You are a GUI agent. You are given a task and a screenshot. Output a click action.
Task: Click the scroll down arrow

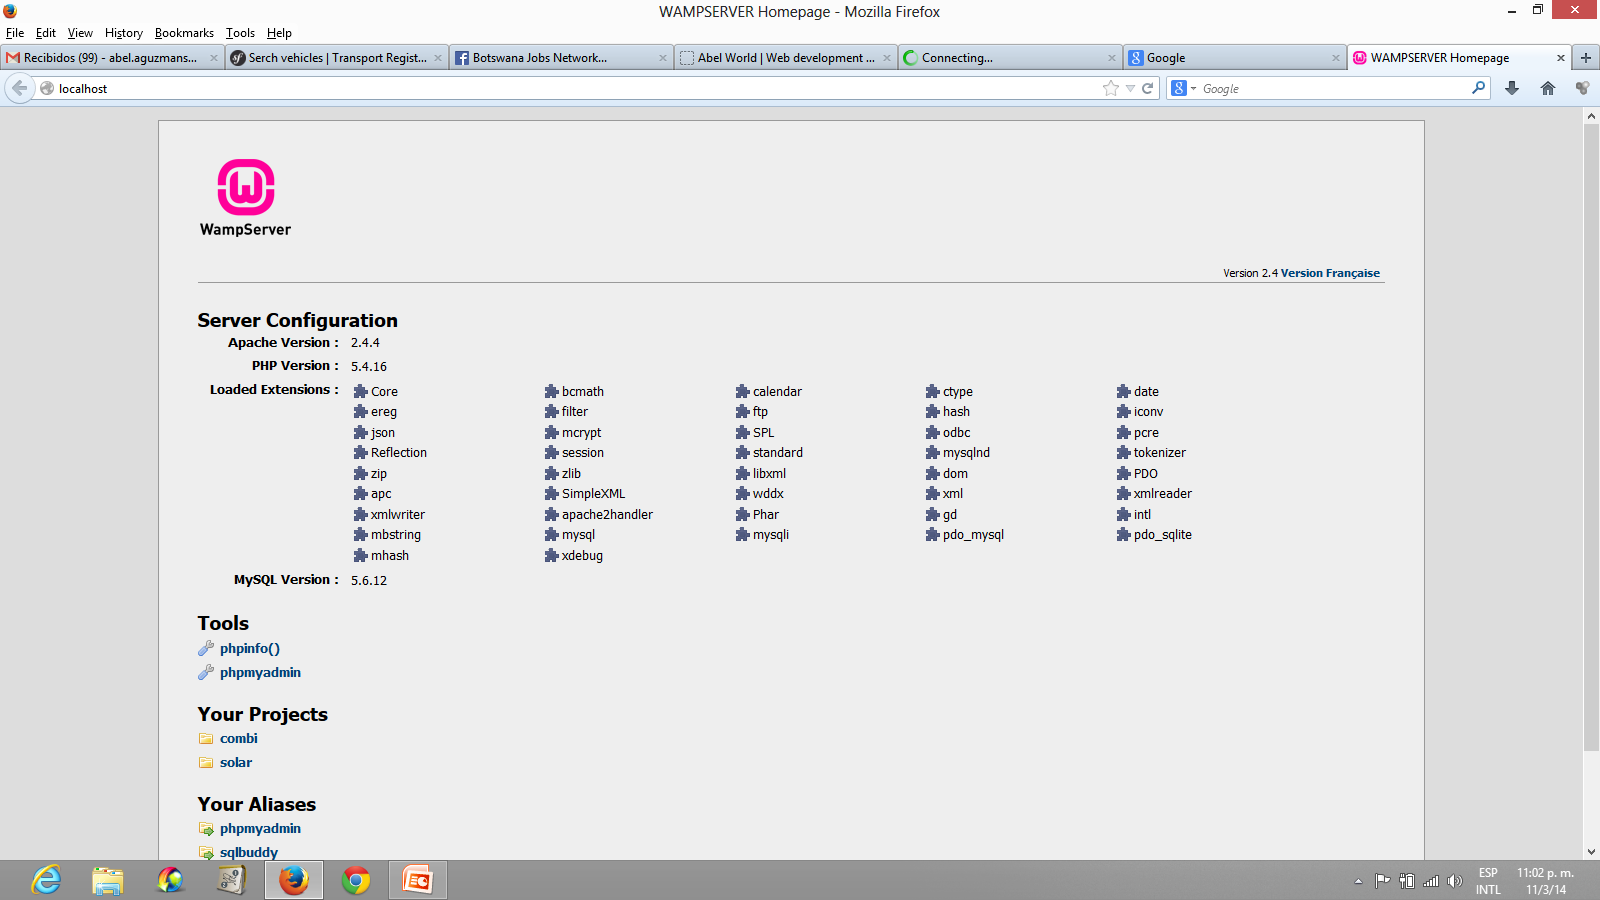pyautogui.click(x=1591, y=852)
